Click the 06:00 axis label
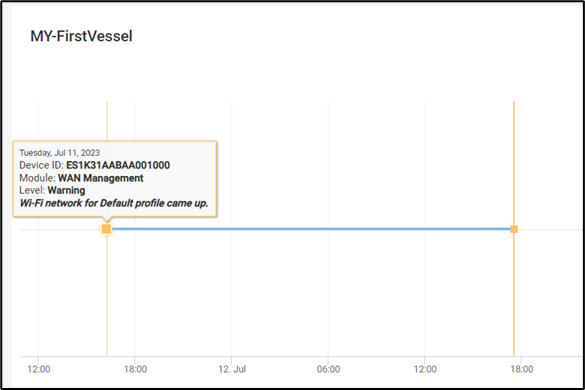 pyautogui.click(x=328, y=369)
